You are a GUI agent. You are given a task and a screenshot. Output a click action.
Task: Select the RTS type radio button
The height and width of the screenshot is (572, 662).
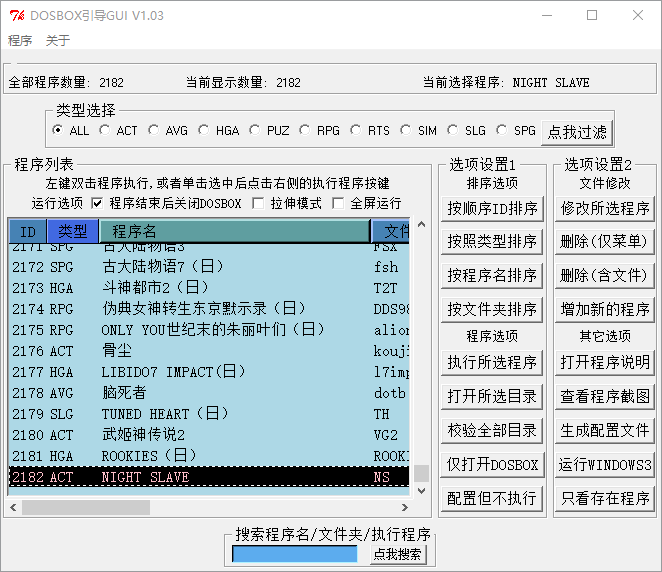pyautogui.click(x=355, y=130)
